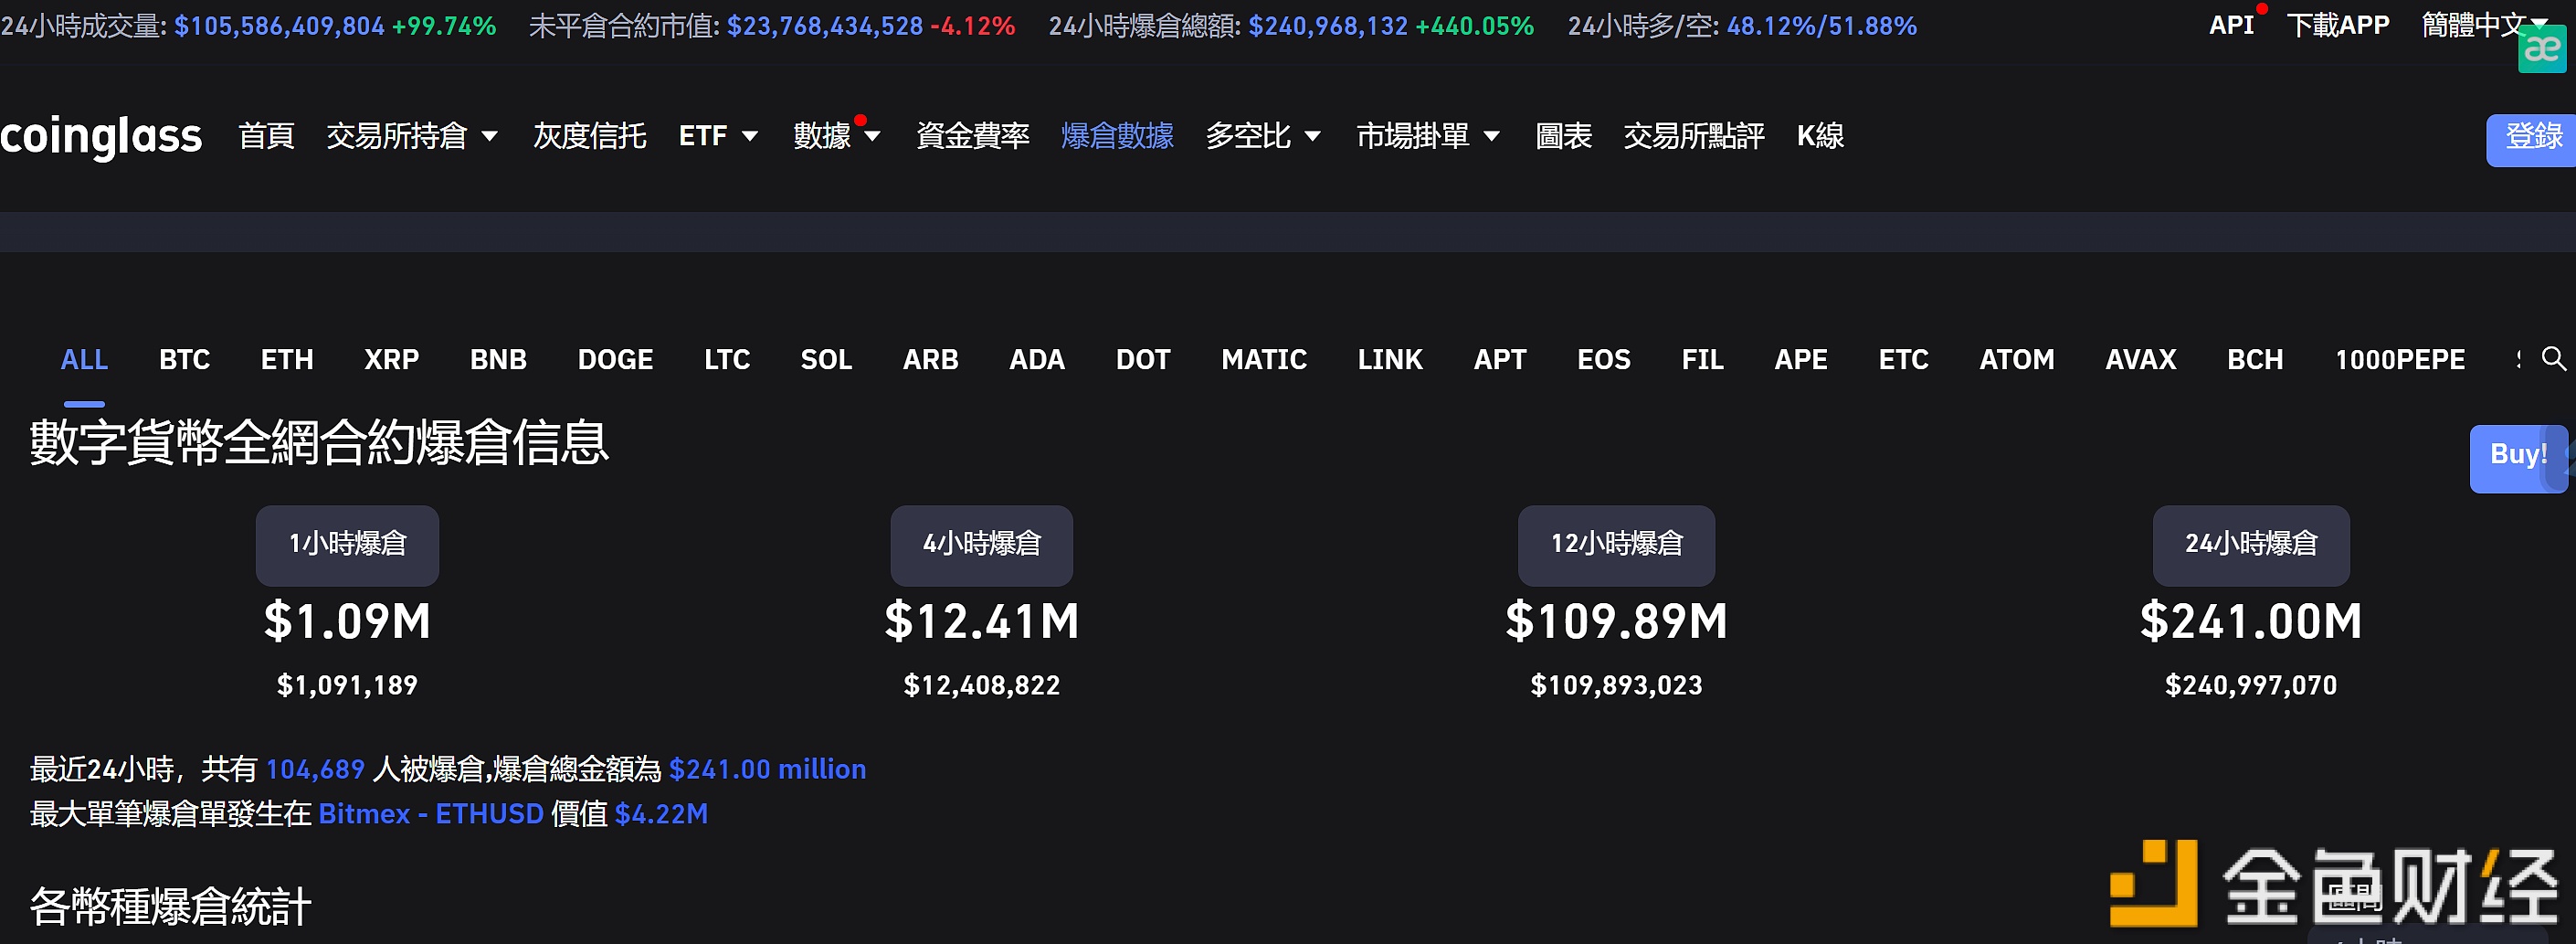Open the 多空比 dropdown menu
This screenshot has width=2576, height=944.
click(x=1262, y=136)
